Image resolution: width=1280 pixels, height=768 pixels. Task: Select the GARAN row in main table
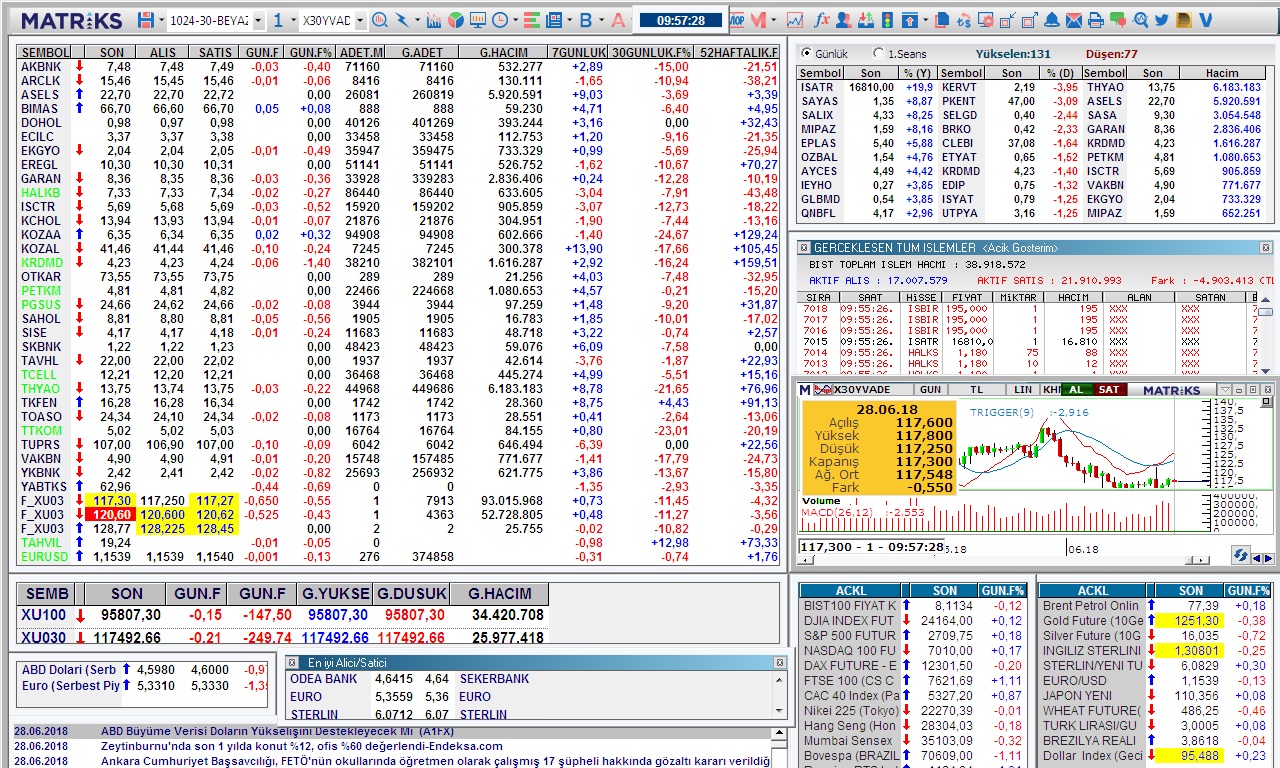399,178
